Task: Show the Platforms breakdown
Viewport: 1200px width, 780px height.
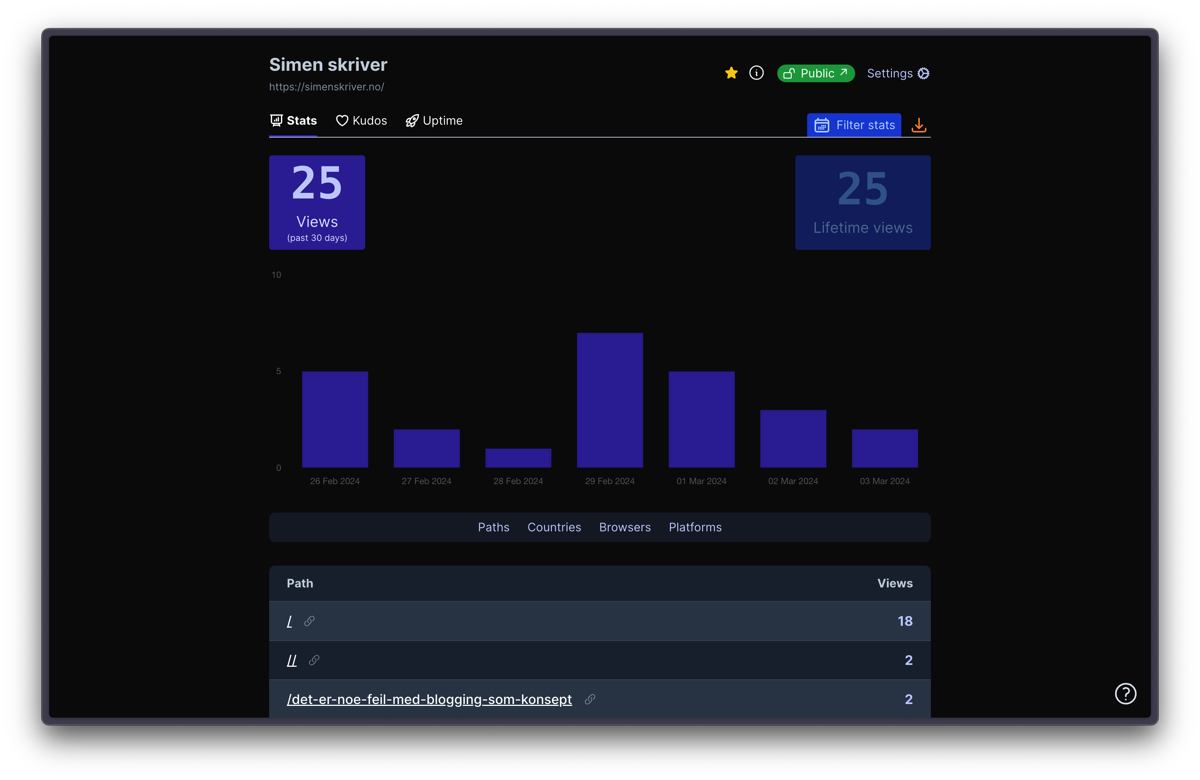Action: point(695,527)
